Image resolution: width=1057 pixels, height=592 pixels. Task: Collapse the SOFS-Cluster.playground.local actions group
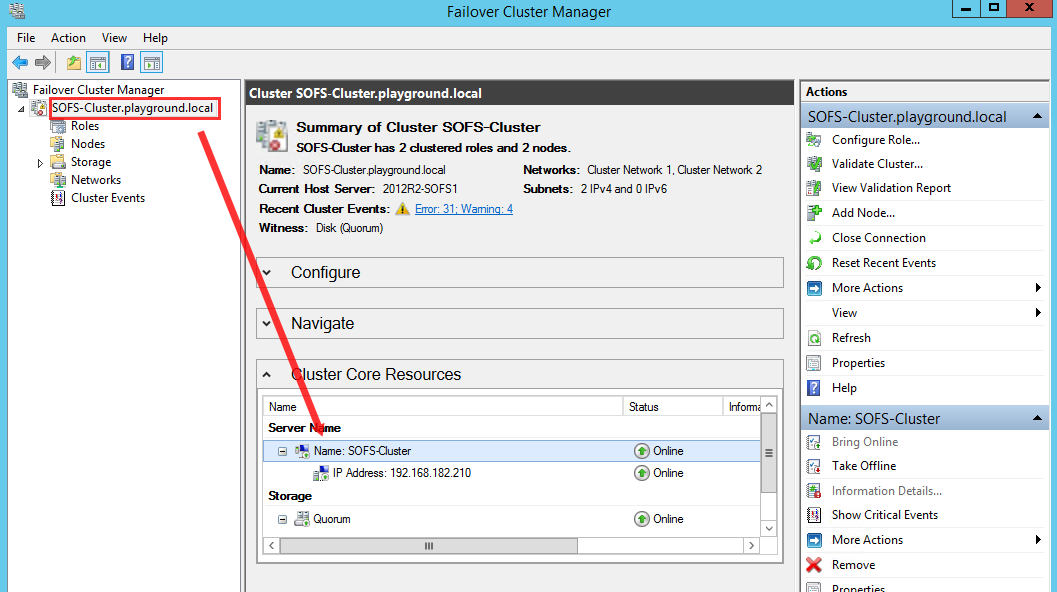tap(1037, 117)
